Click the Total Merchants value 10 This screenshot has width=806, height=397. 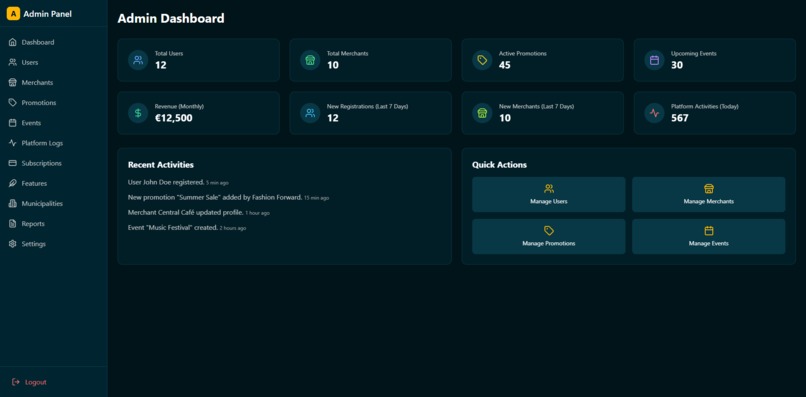coord(333,65)
